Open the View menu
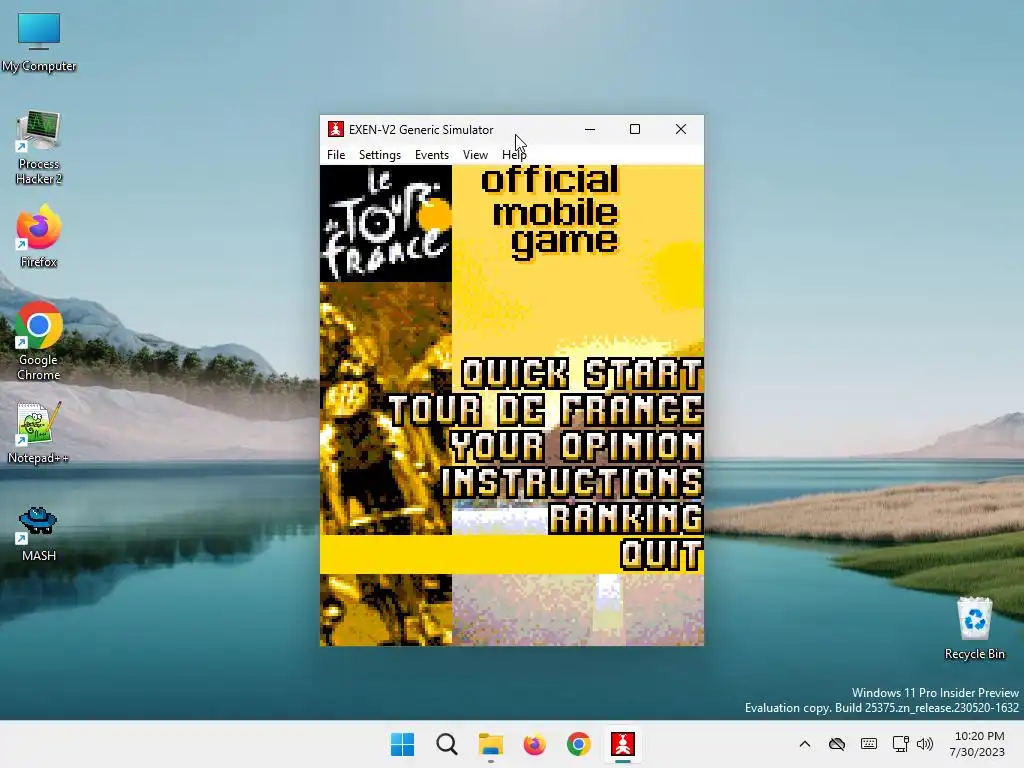Image resolution: width=1024 pixels, height=768 pixels. point(475,155)
